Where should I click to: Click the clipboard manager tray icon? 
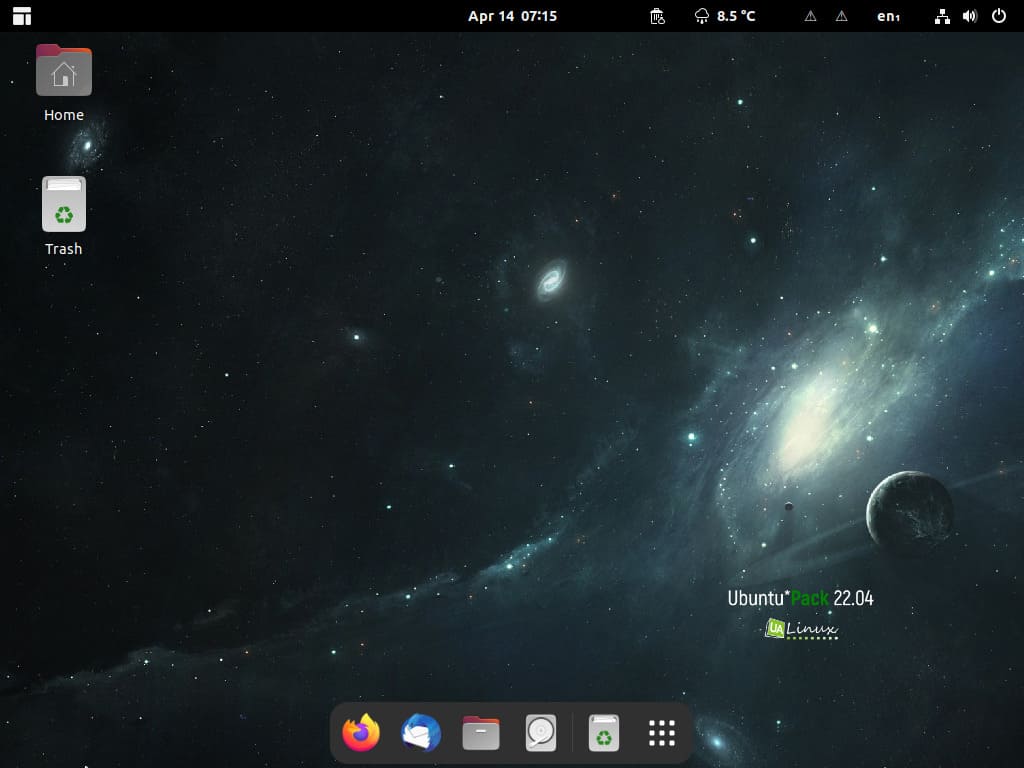tap(658, 16)
